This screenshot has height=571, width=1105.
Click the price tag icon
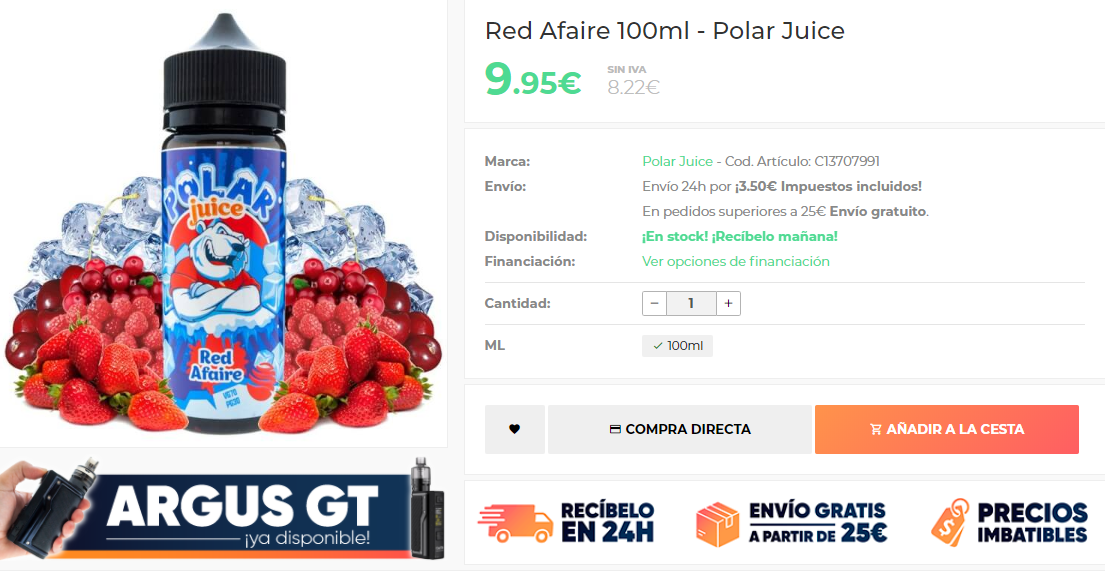(x=950, y=522)
